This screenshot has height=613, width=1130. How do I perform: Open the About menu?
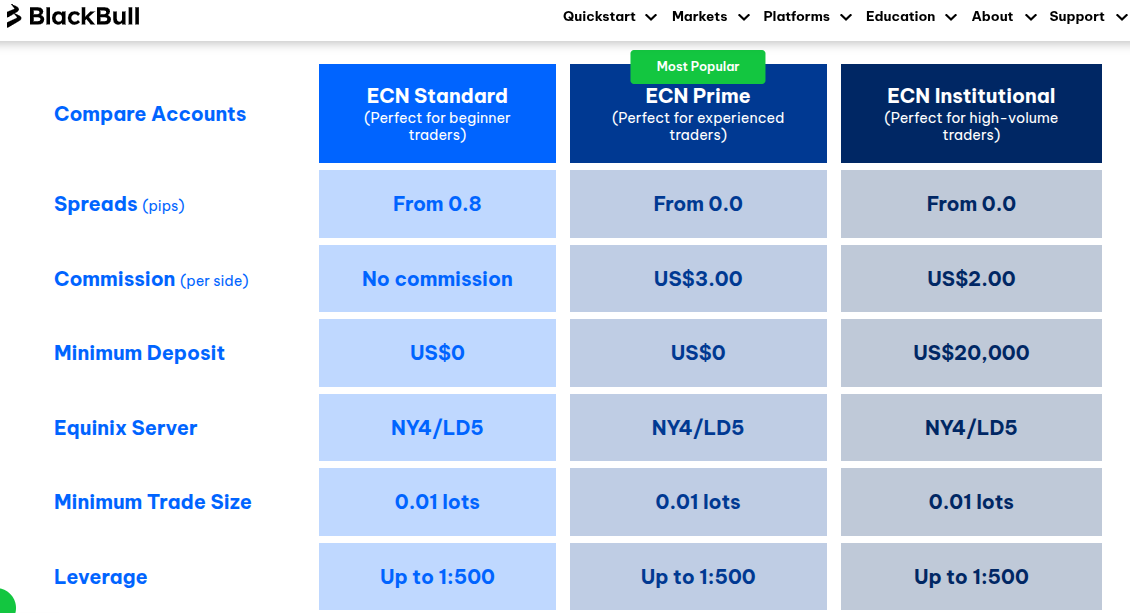pyautogui.click(x=1002, y=17)
